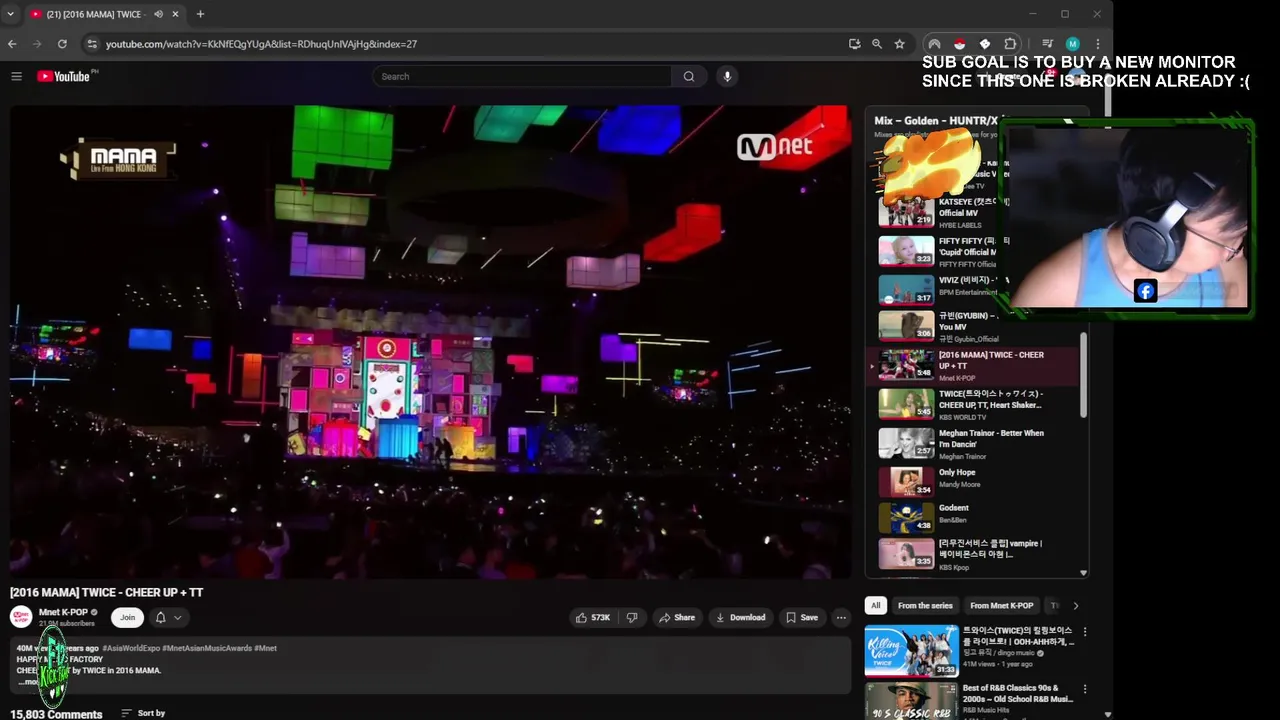Select the All filter chip
The width and height of the screenshot is (1280, 720).
point(876,606)
